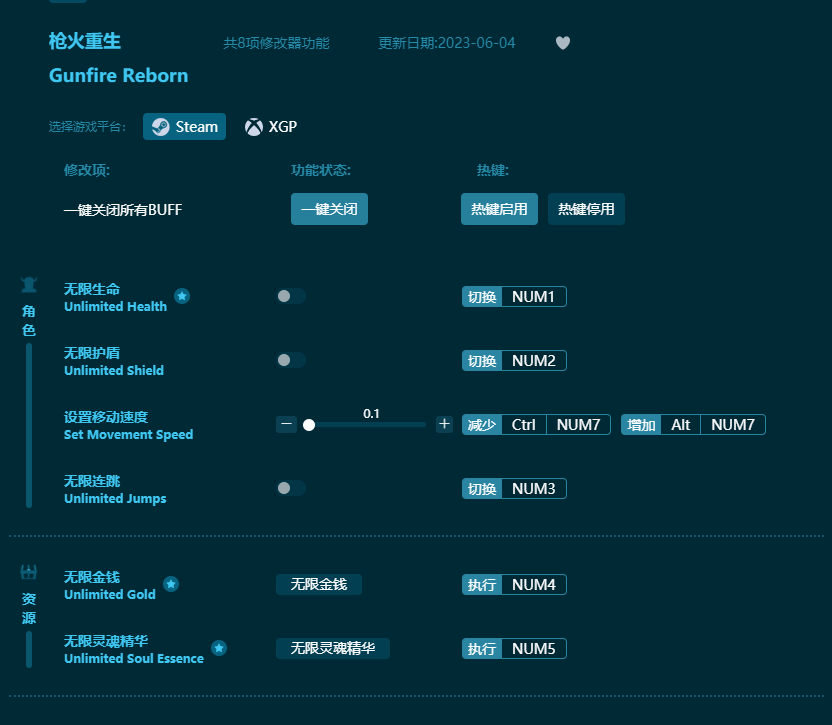The image size is (832, 725).
Task: Switch to XGP platform
Action: tap(271, 127)
